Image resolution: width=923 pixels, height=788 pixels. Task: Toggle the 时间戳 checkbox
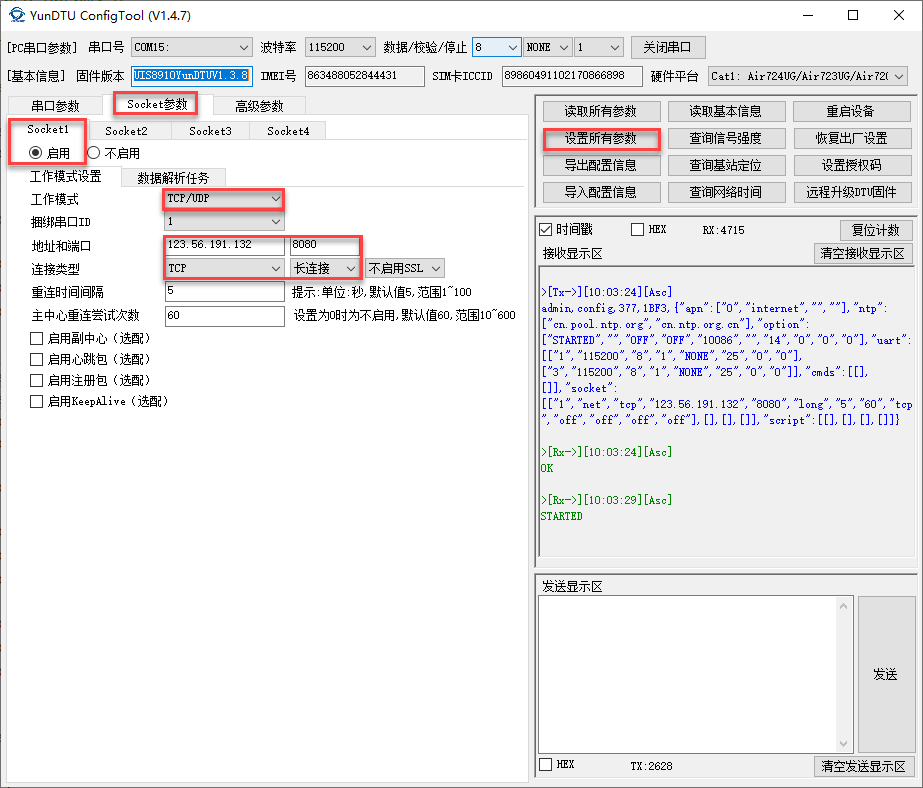(x=546, y=230)
